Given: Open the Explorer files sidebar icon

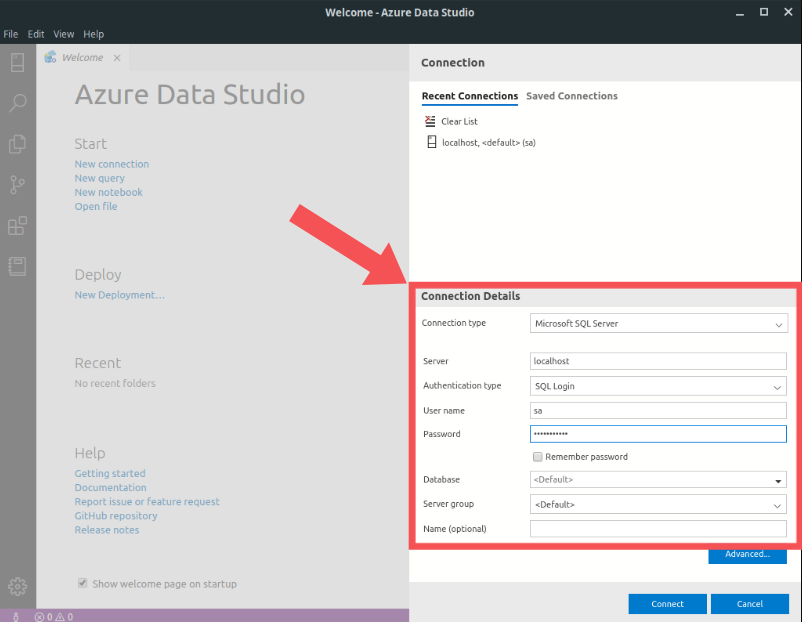Looking at the screenshot, I should click(17, 144).
